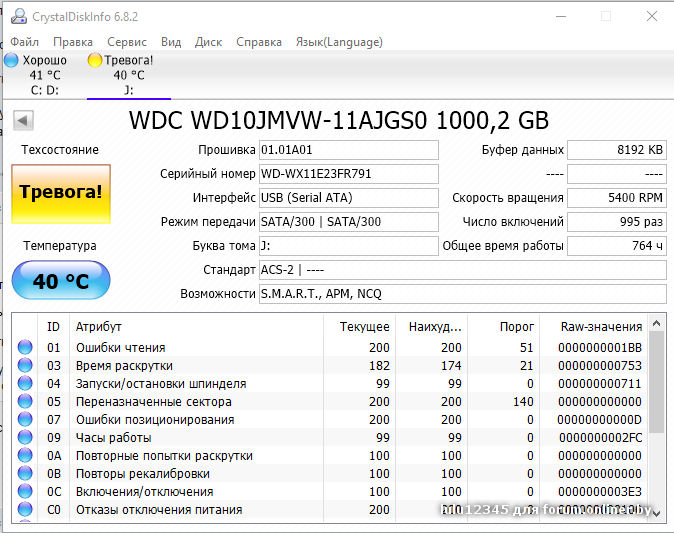Screen dimensions: 674x533
Task: Click the SMART list scroll up arrow
Action: (656, 324)
